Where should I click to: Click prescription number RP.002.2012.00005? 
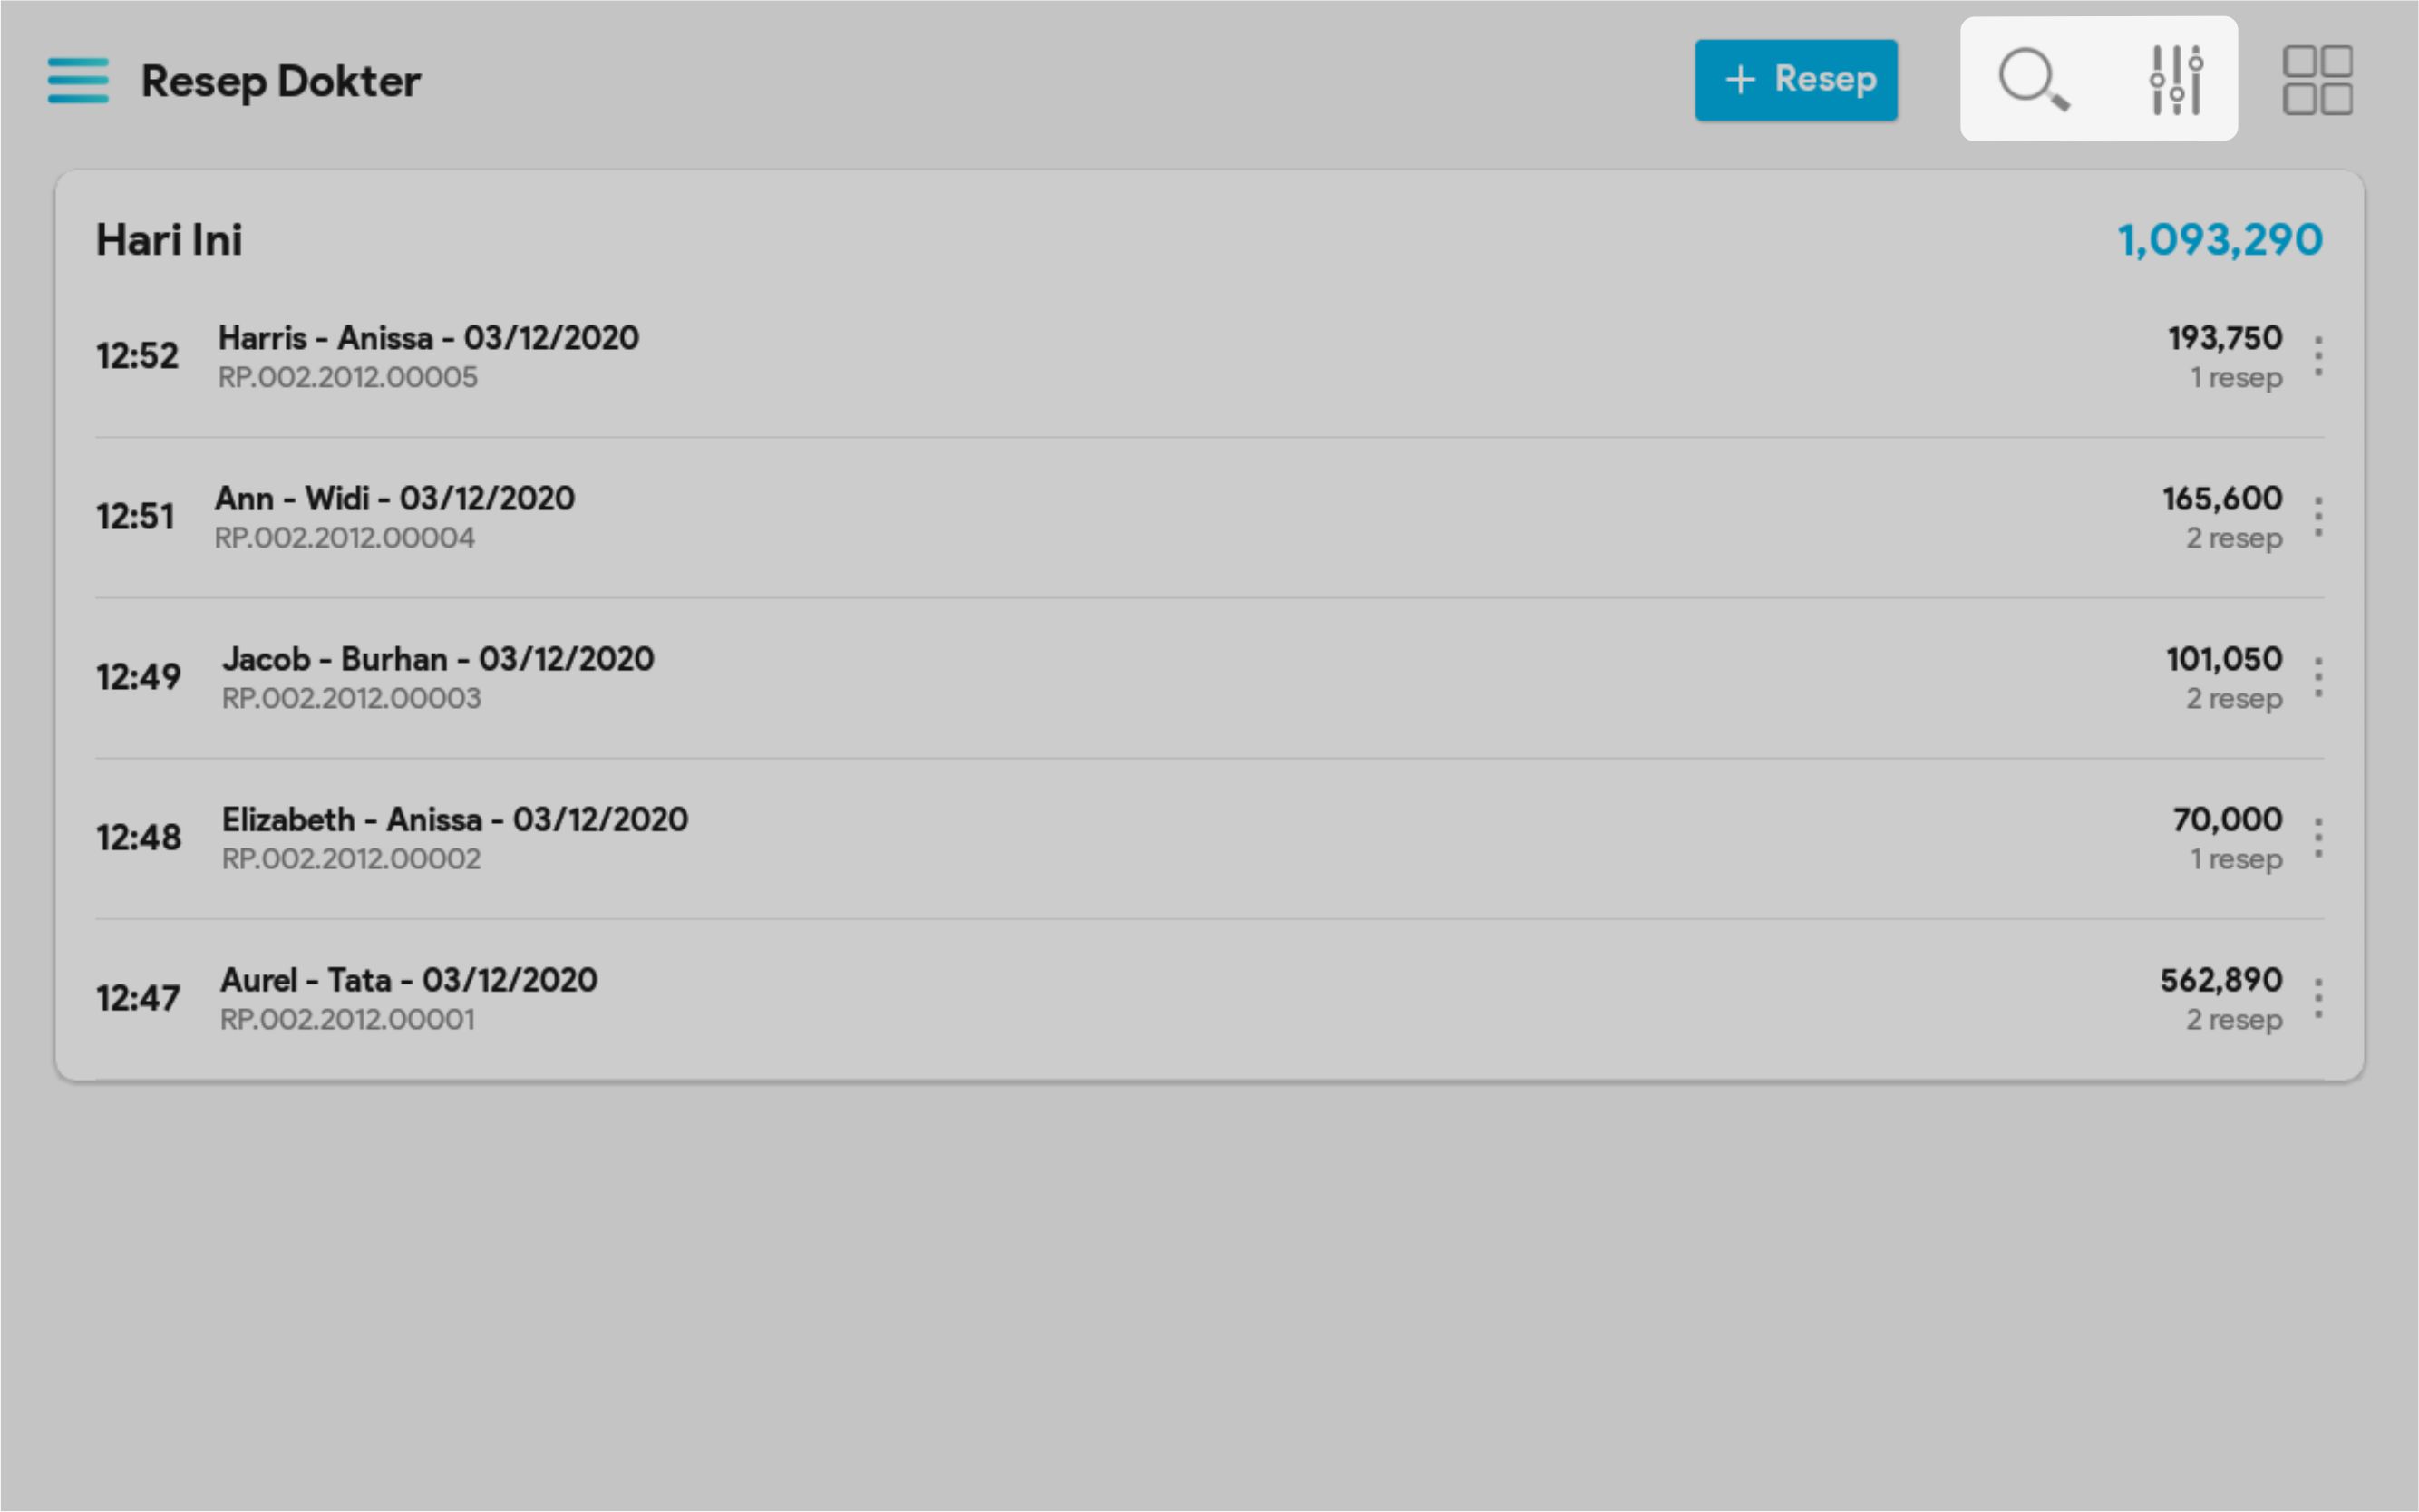click(347, 378)
